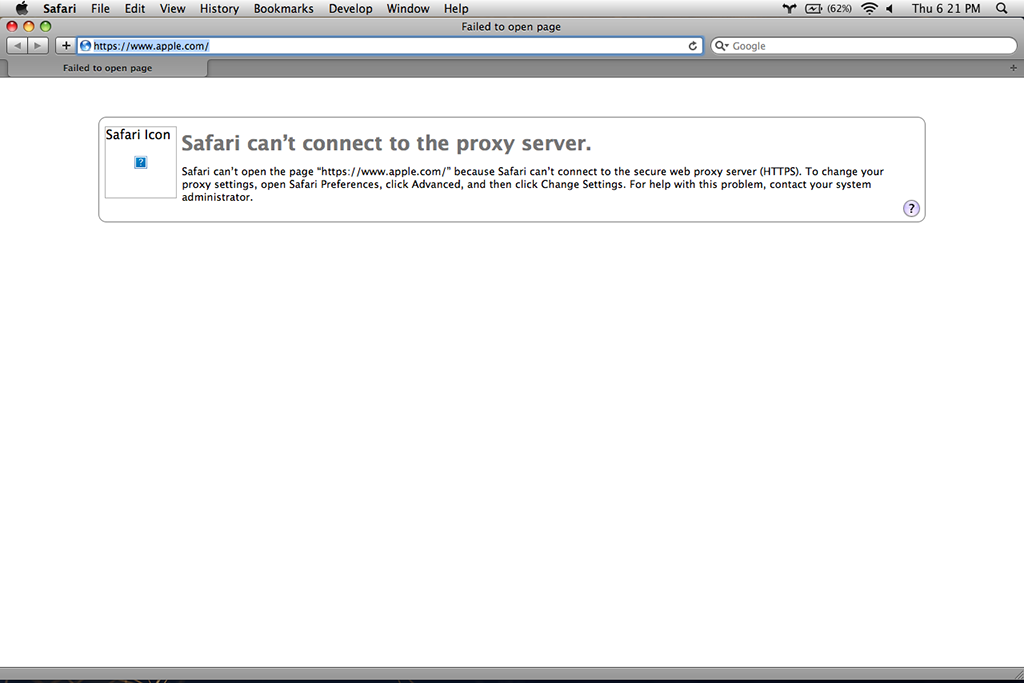Open the Help menu
The image size is (1024, 683).
coord(456,8)
